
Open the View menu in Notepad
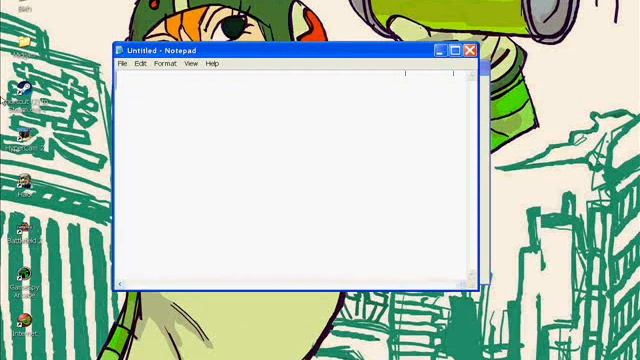(191, 64)
